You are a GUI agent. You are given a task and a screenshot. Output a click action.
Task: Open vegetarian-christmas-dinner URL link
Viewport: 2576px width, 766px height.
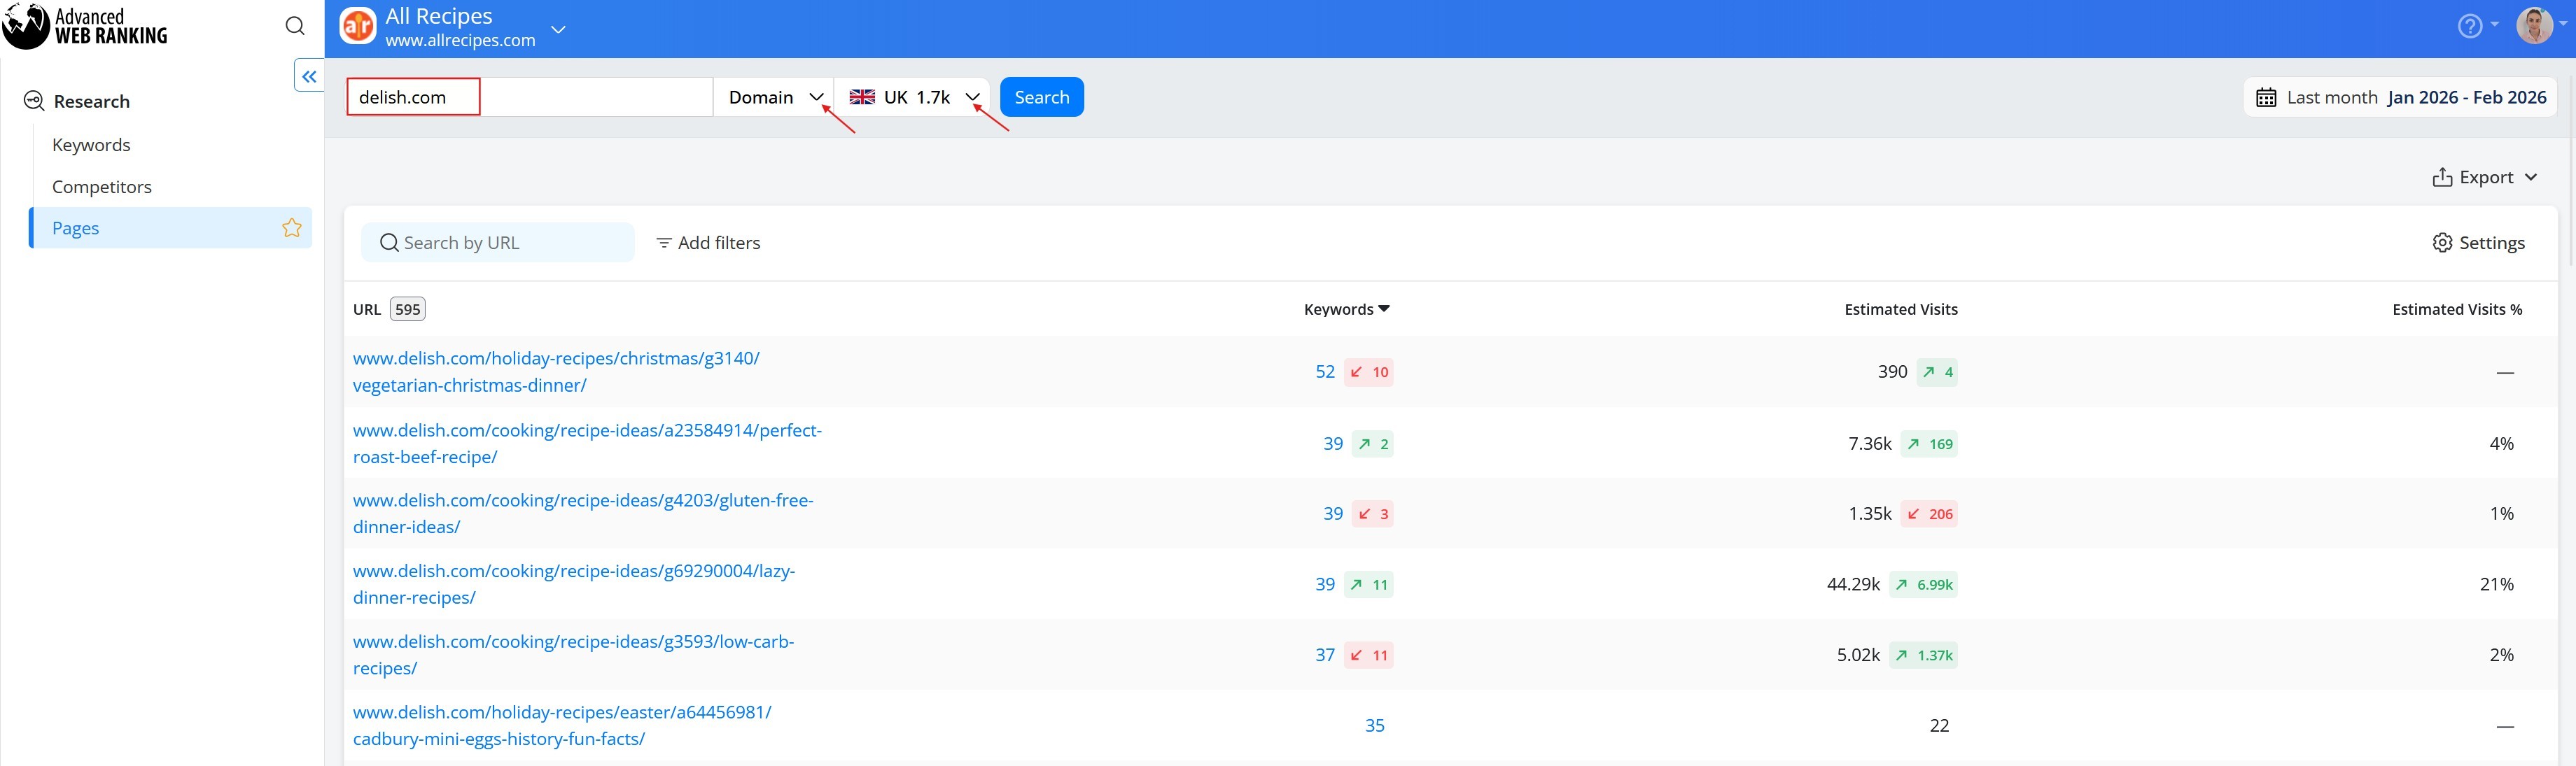556,372
